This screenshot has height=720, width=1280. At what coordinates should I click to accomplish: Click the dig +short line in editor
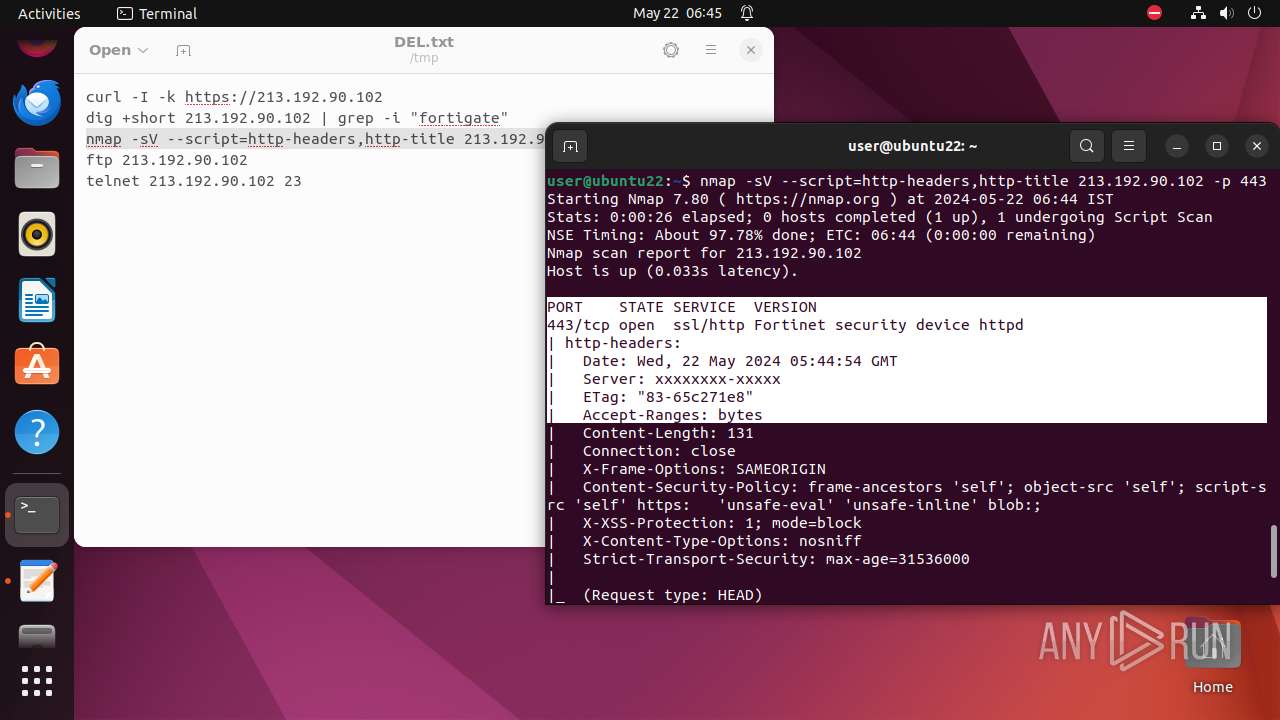(297, 118)
